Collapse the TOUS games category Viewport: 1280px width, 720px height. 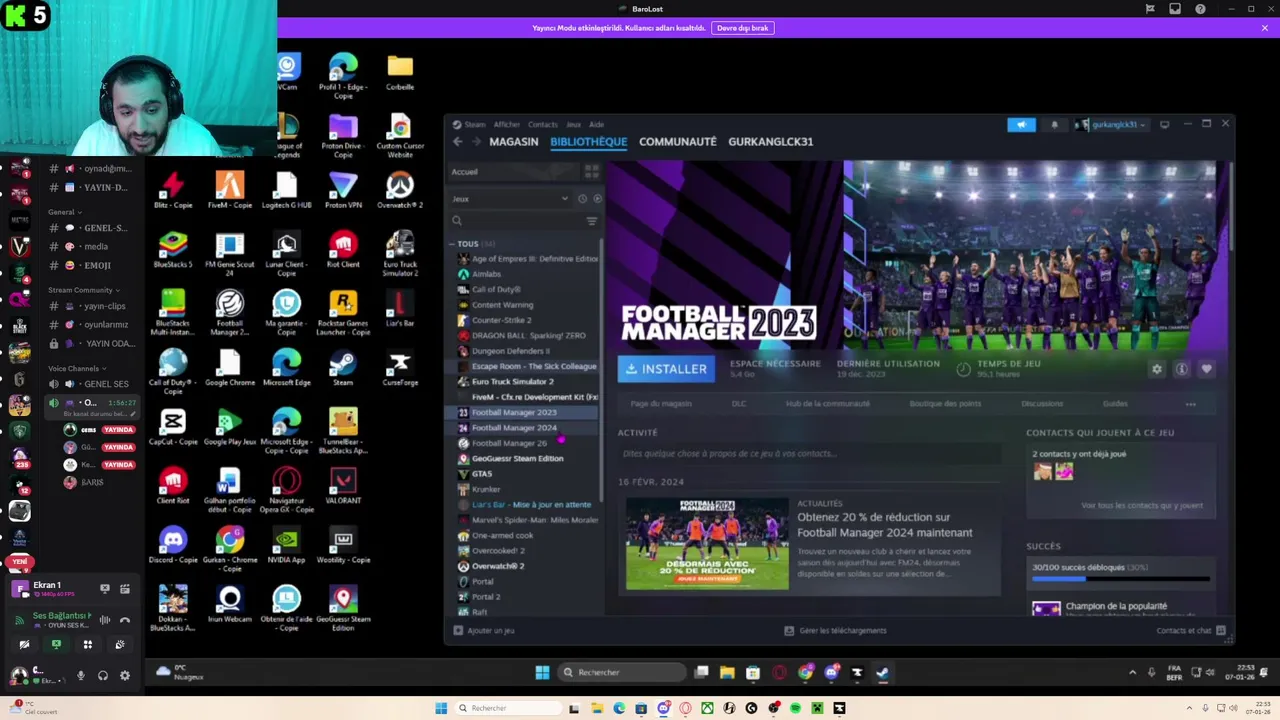(x=452, y=244)
